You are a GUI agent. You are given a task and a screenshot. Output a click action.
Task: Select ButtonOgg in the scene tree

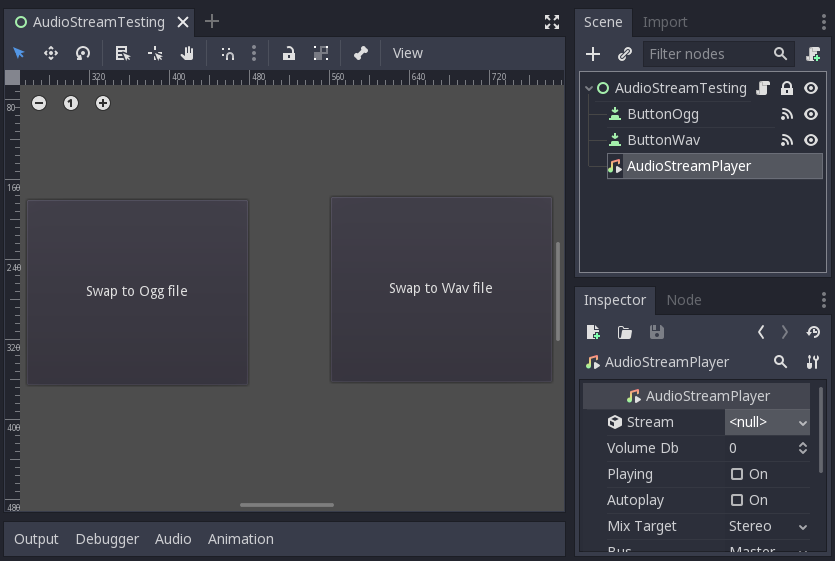[662, 114]
